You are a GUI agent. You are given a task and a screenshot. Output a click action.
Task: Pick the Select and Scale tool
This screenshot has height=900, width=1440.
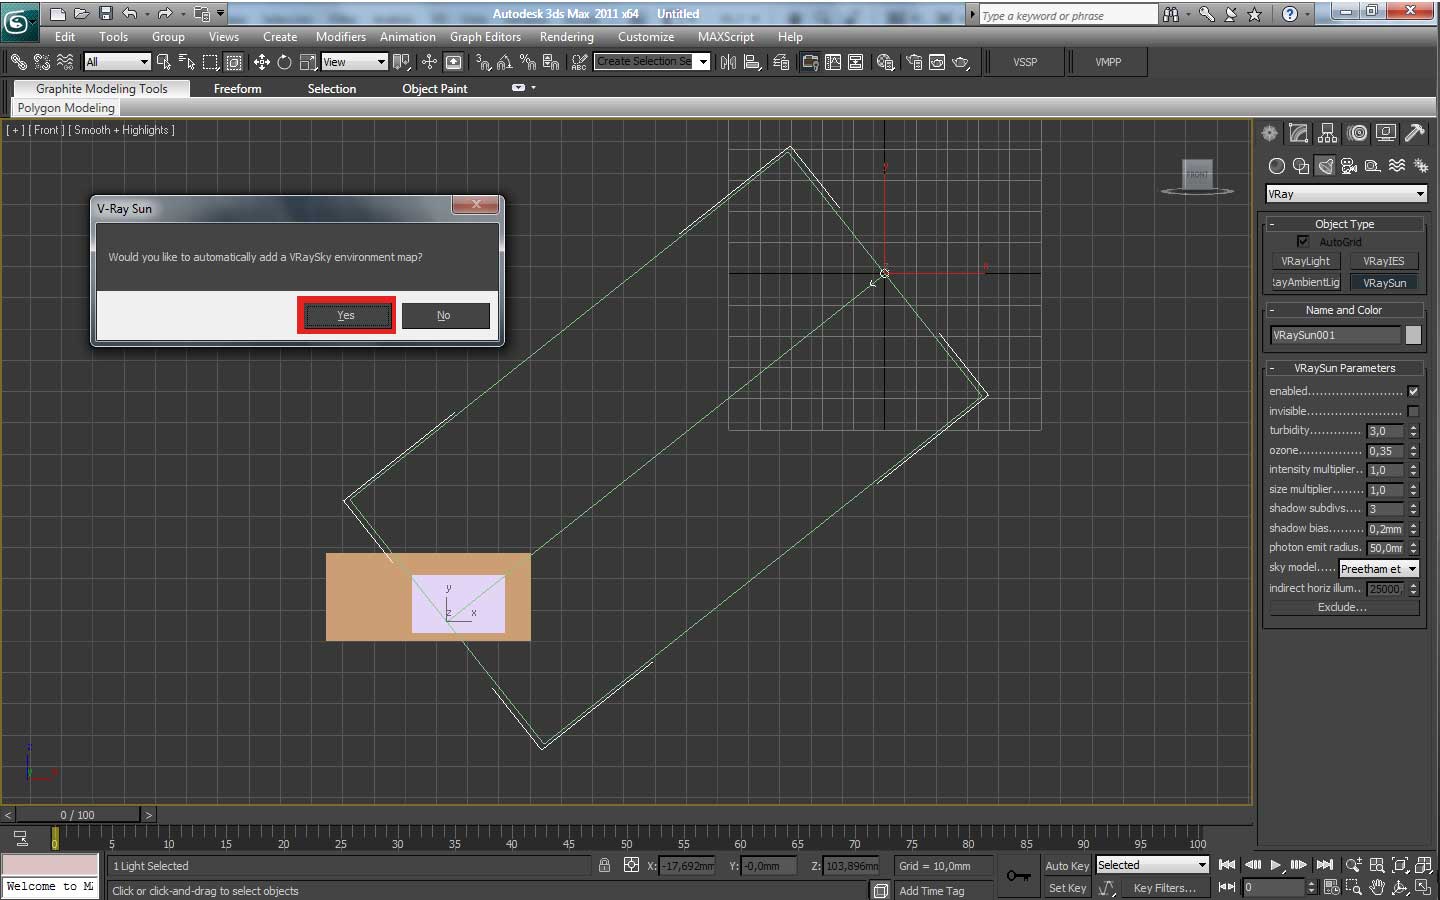308,62
